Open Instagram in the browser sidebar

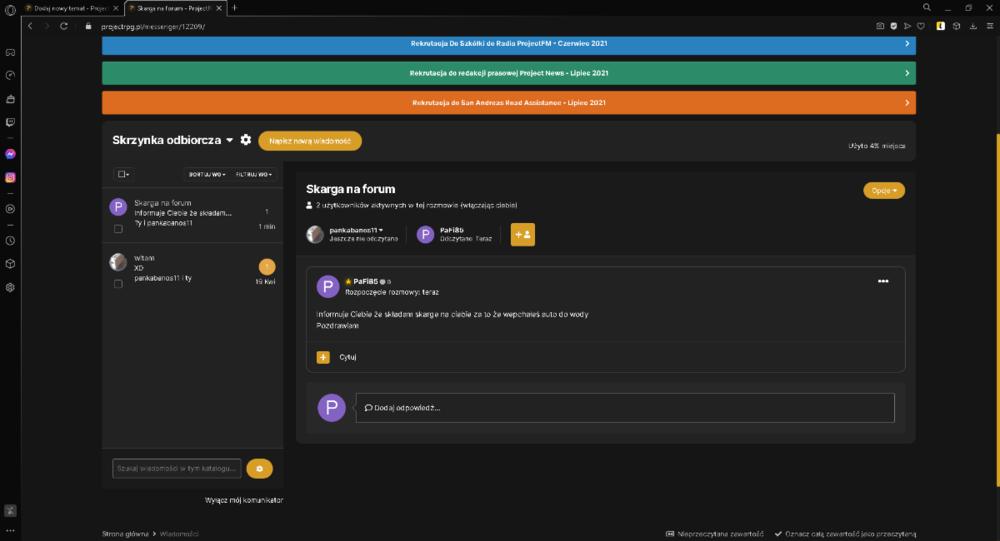[10, 178]
